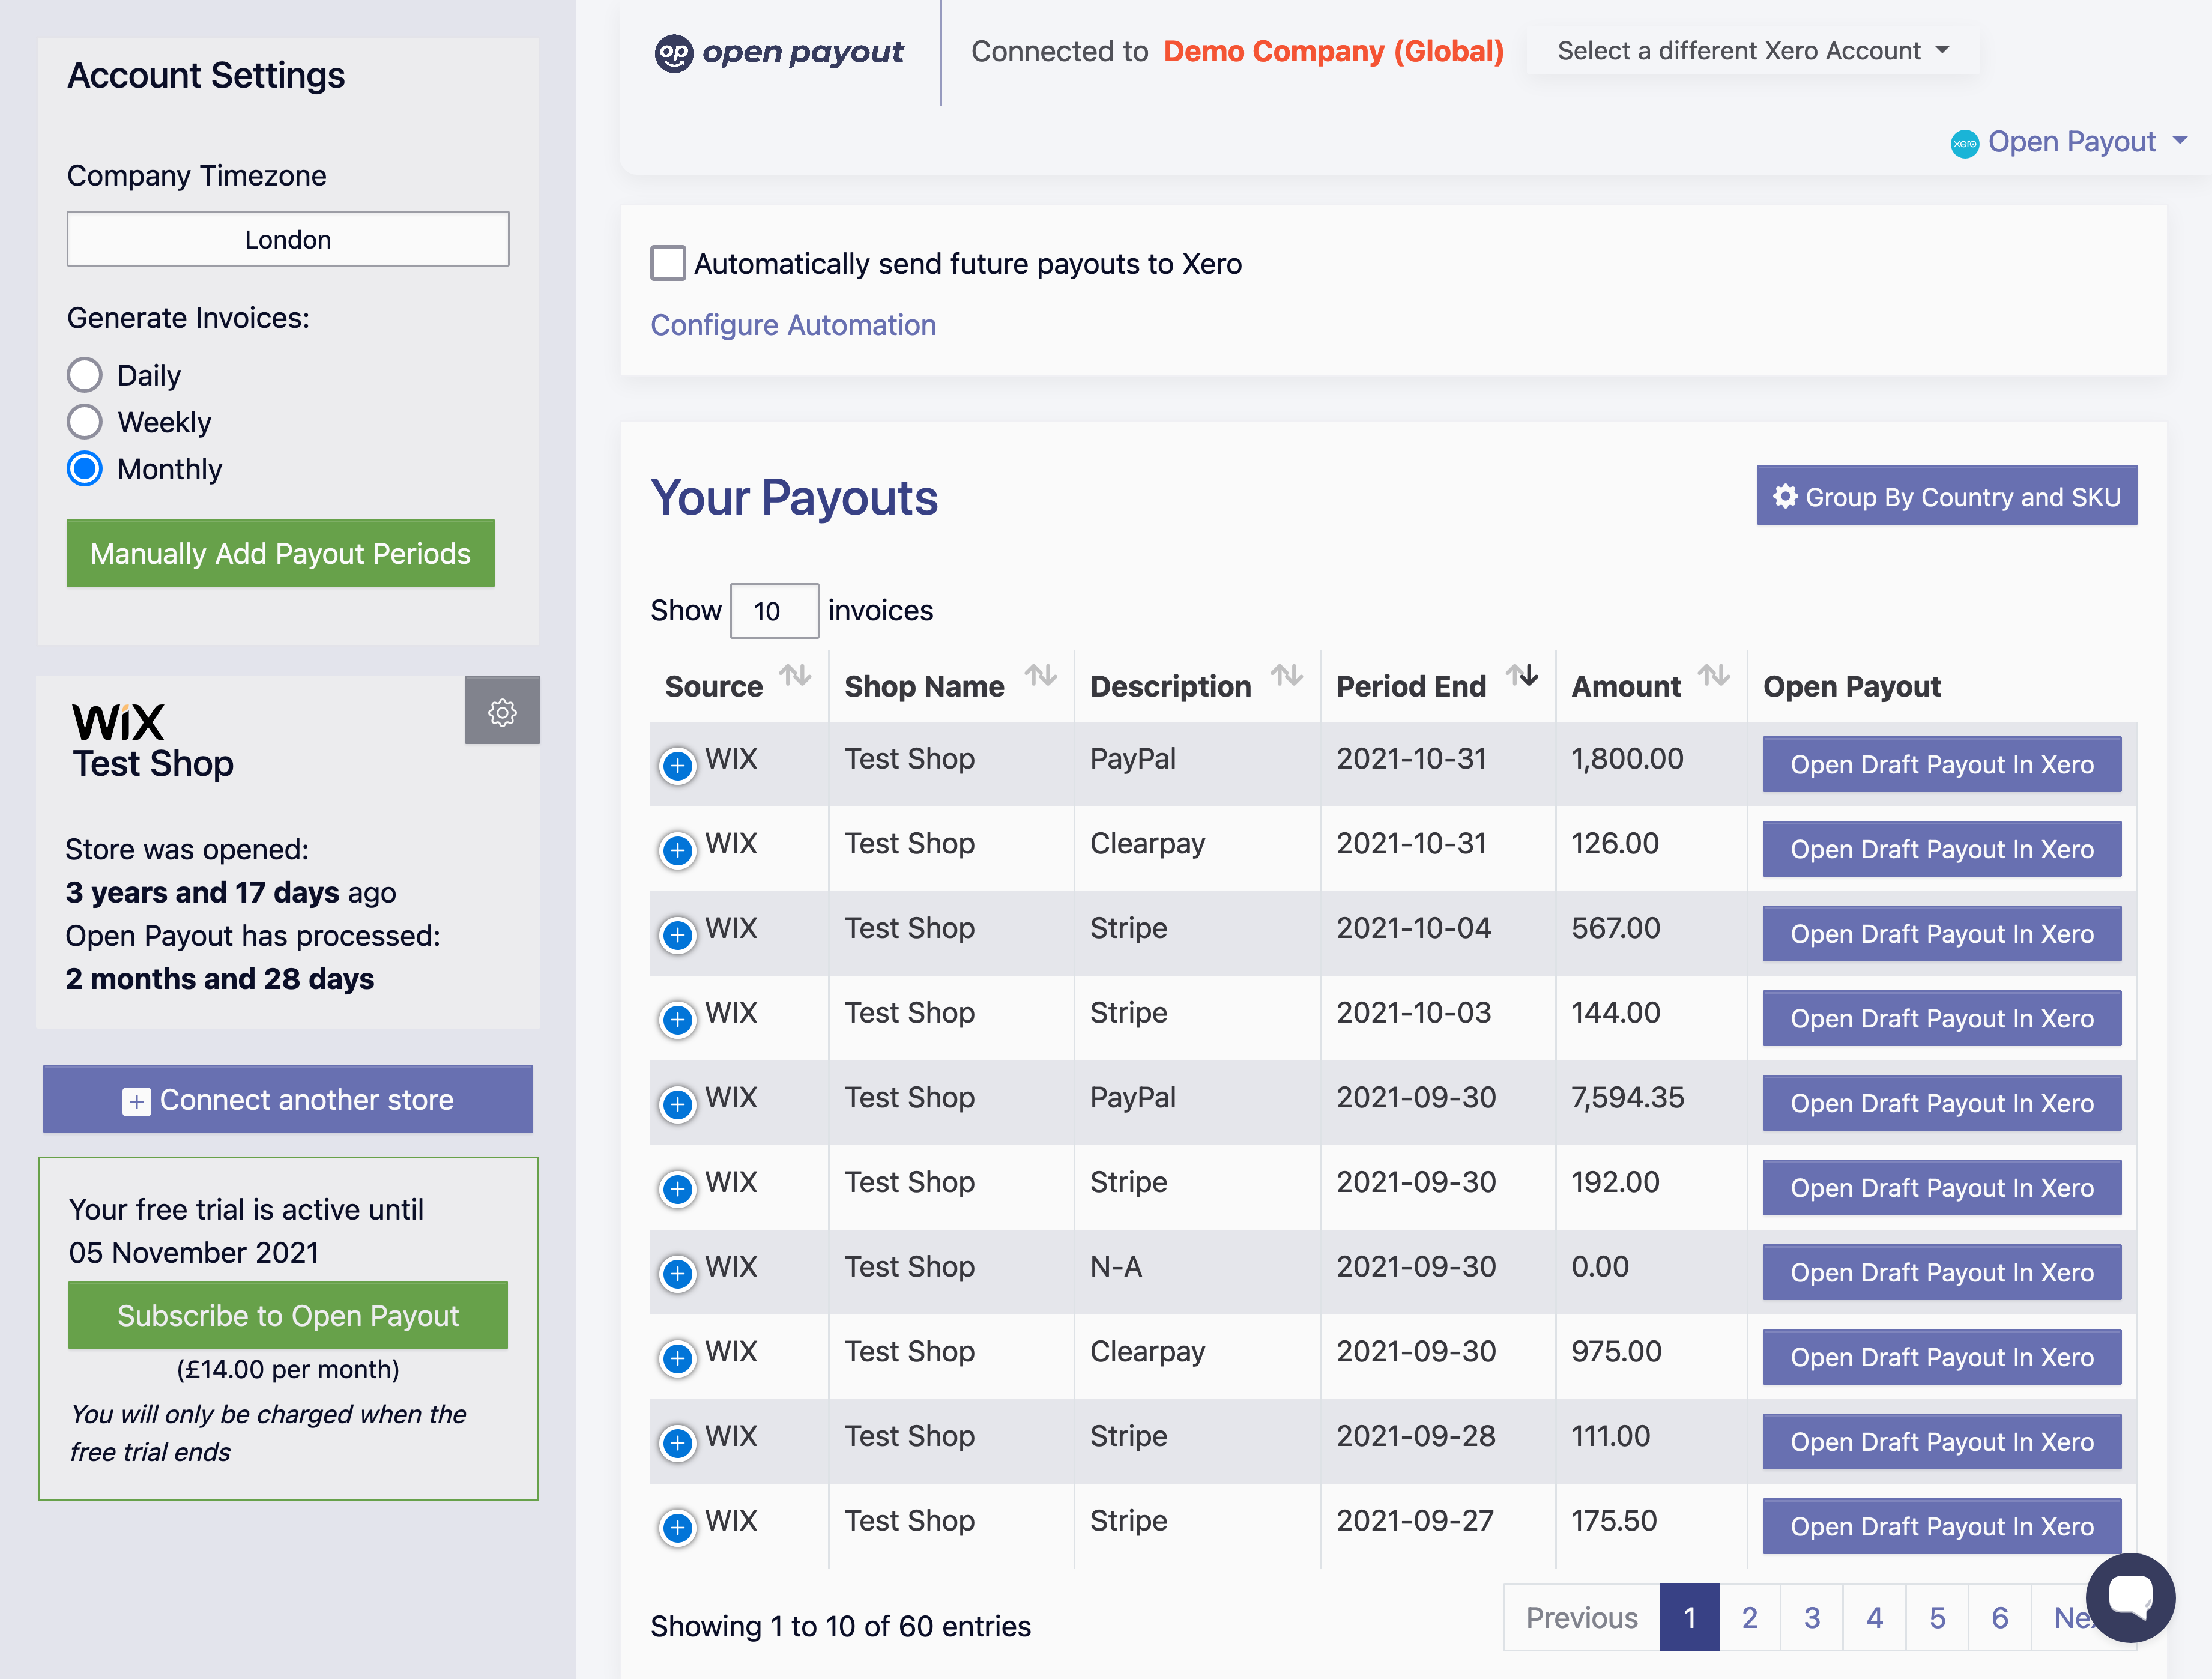
Task: Expand the Stripe 567.00 row
Action: [x=678, y=935]
